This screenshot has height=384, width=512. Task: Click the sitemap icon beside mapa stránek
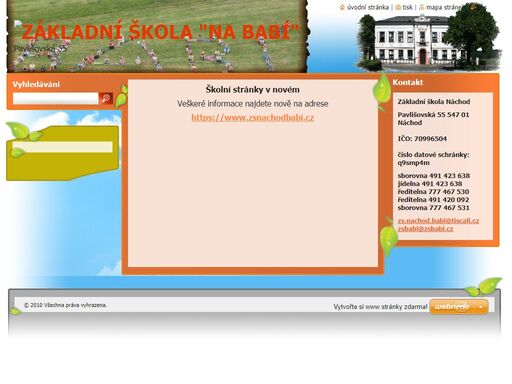(x=422, y=7)
